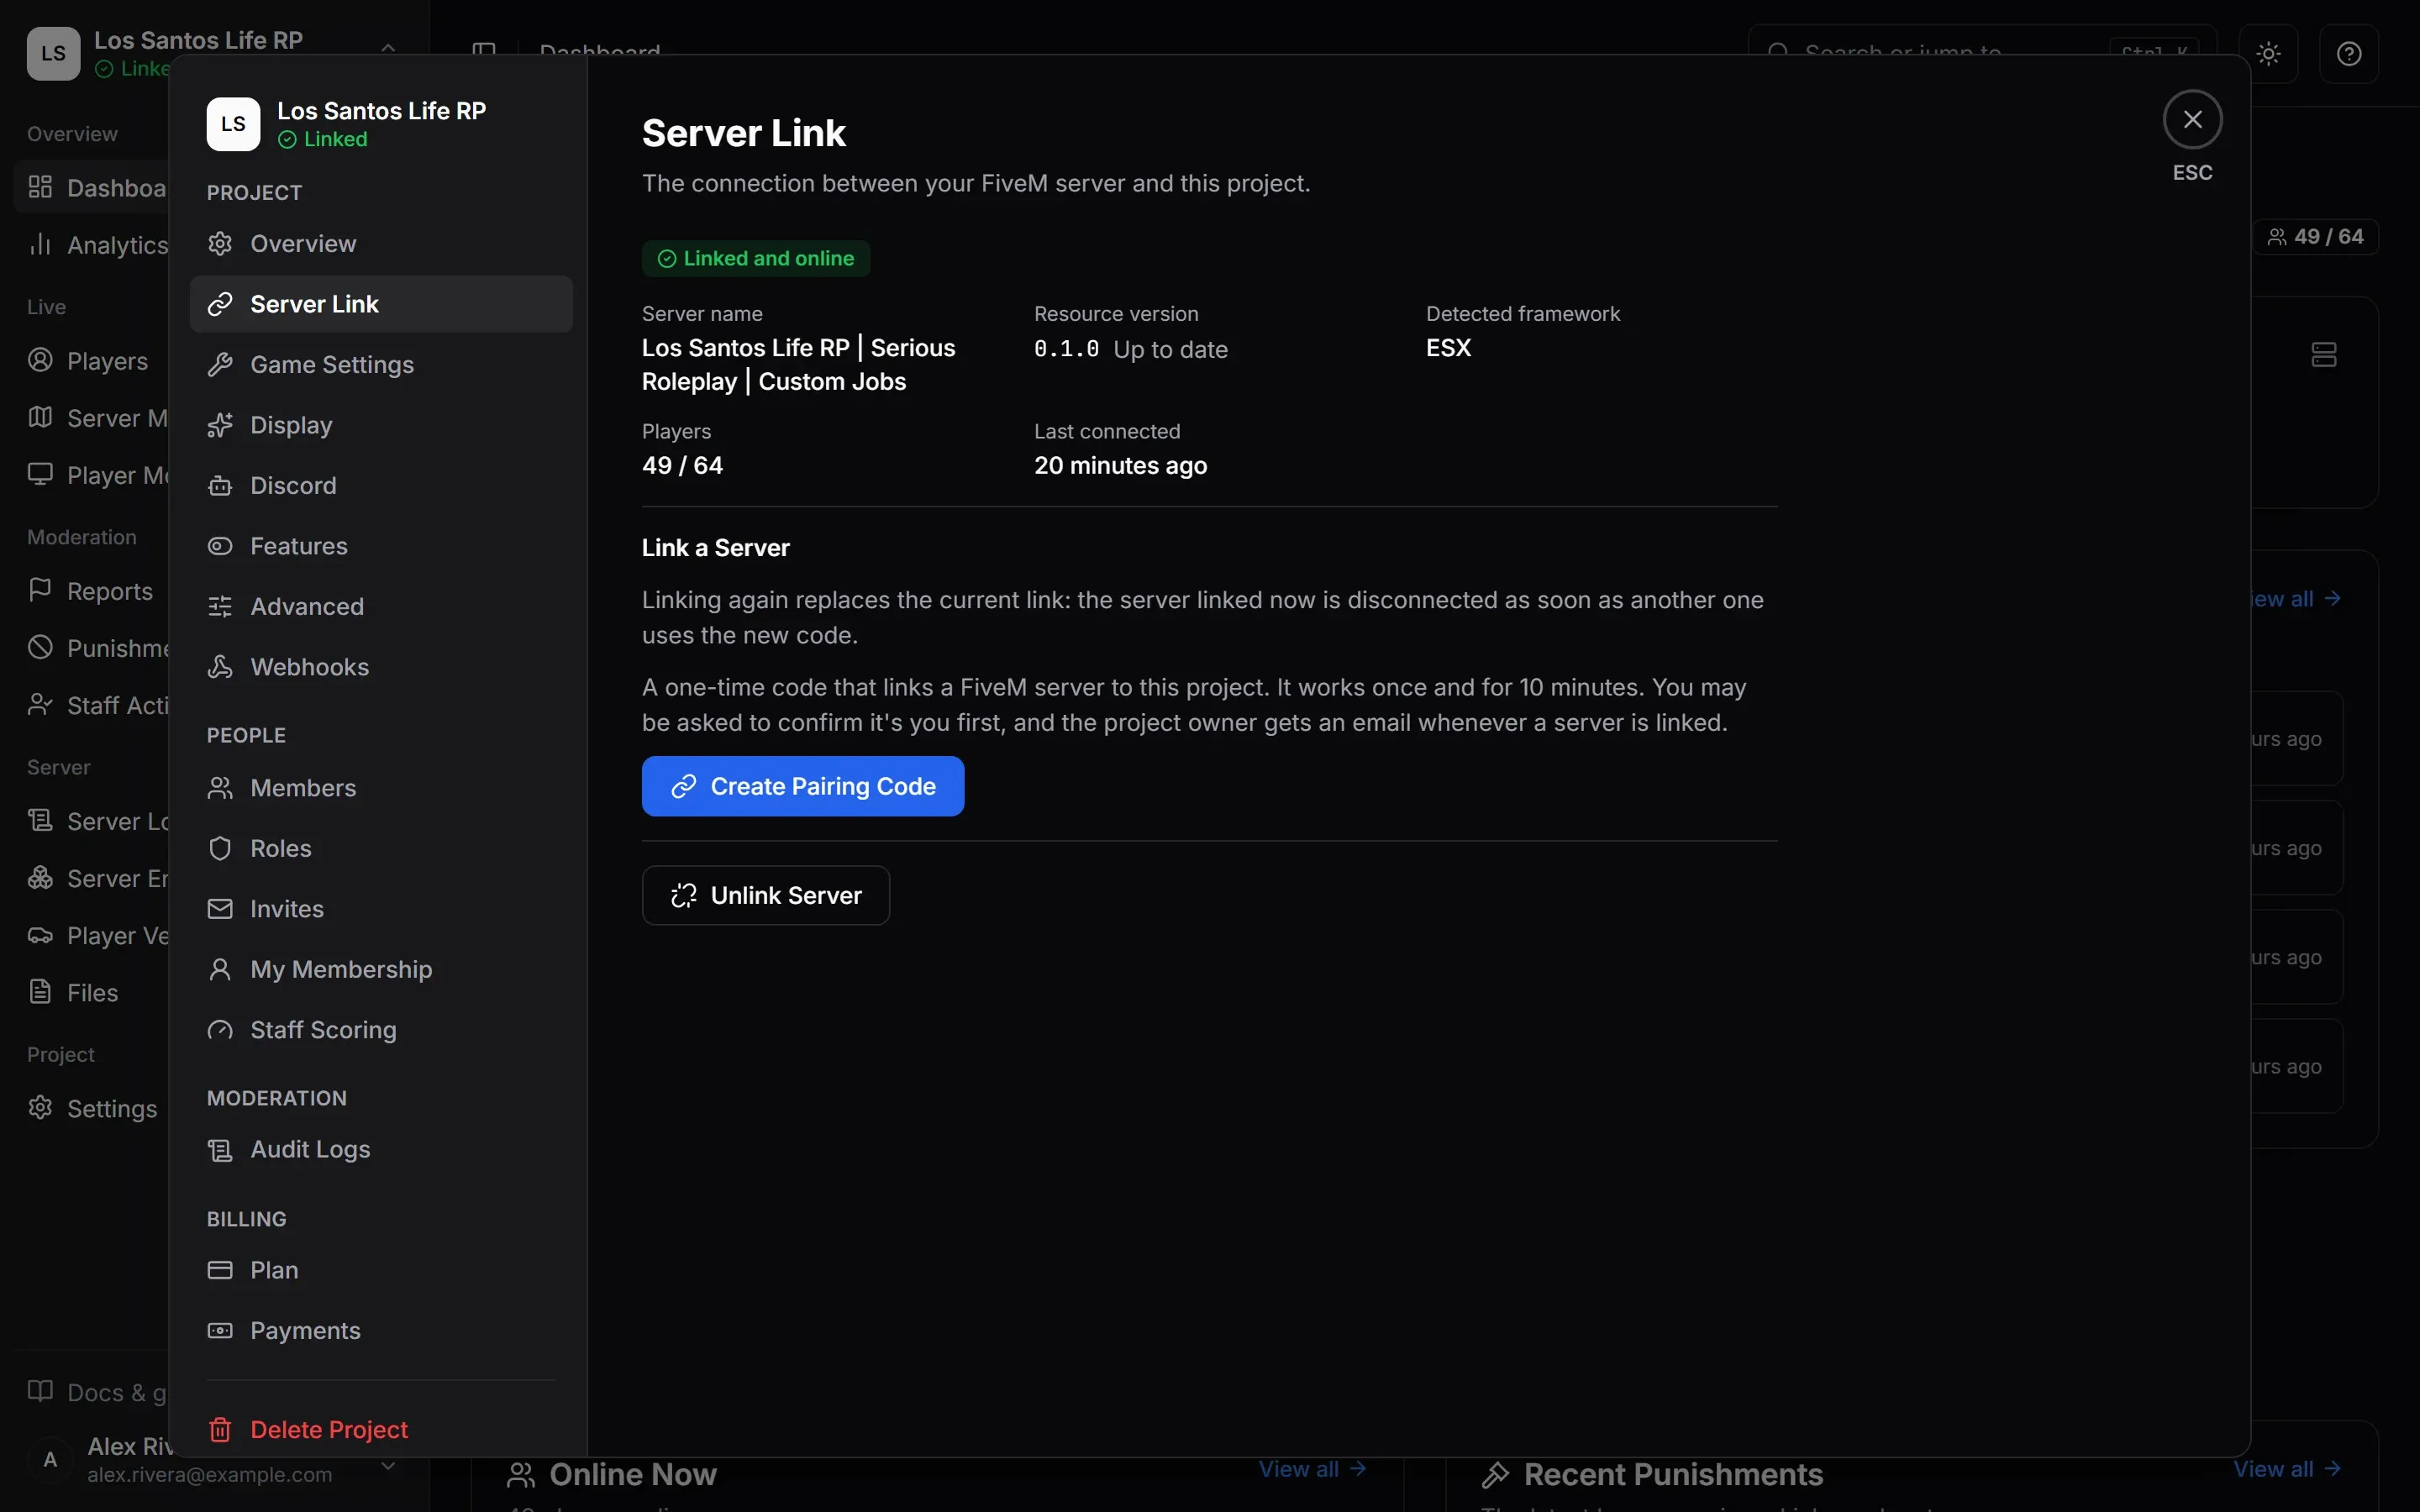Close the settings dialog with X
The image size is (2420, 1512).
click(2192, 120)
